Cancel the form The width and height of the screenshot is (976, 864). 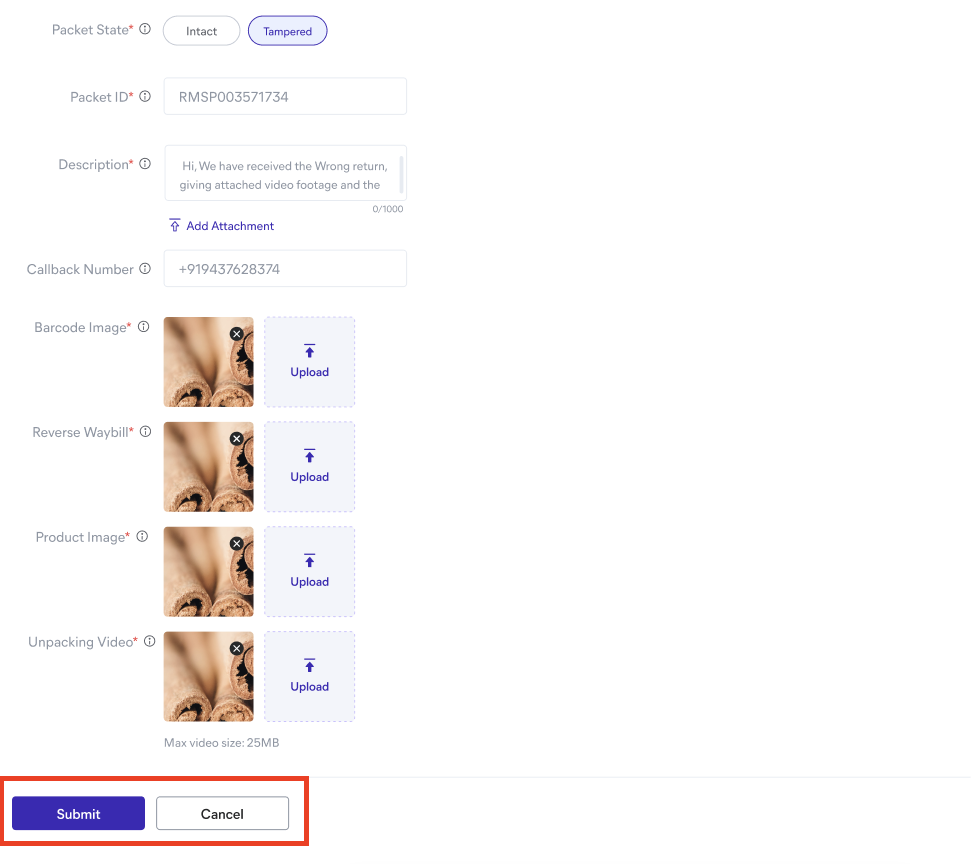tap(222, 814)
